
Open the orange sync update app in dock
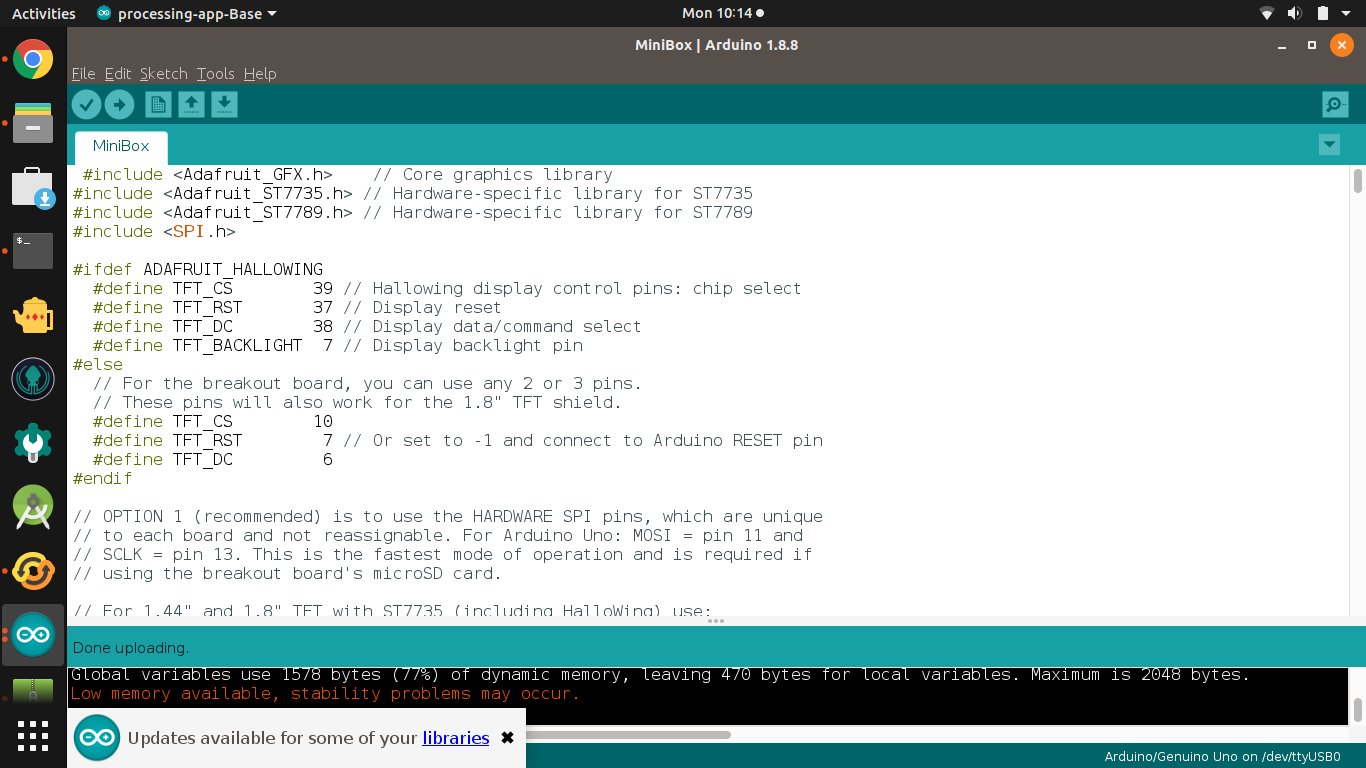pyautogui.click(x=33, y=571)
